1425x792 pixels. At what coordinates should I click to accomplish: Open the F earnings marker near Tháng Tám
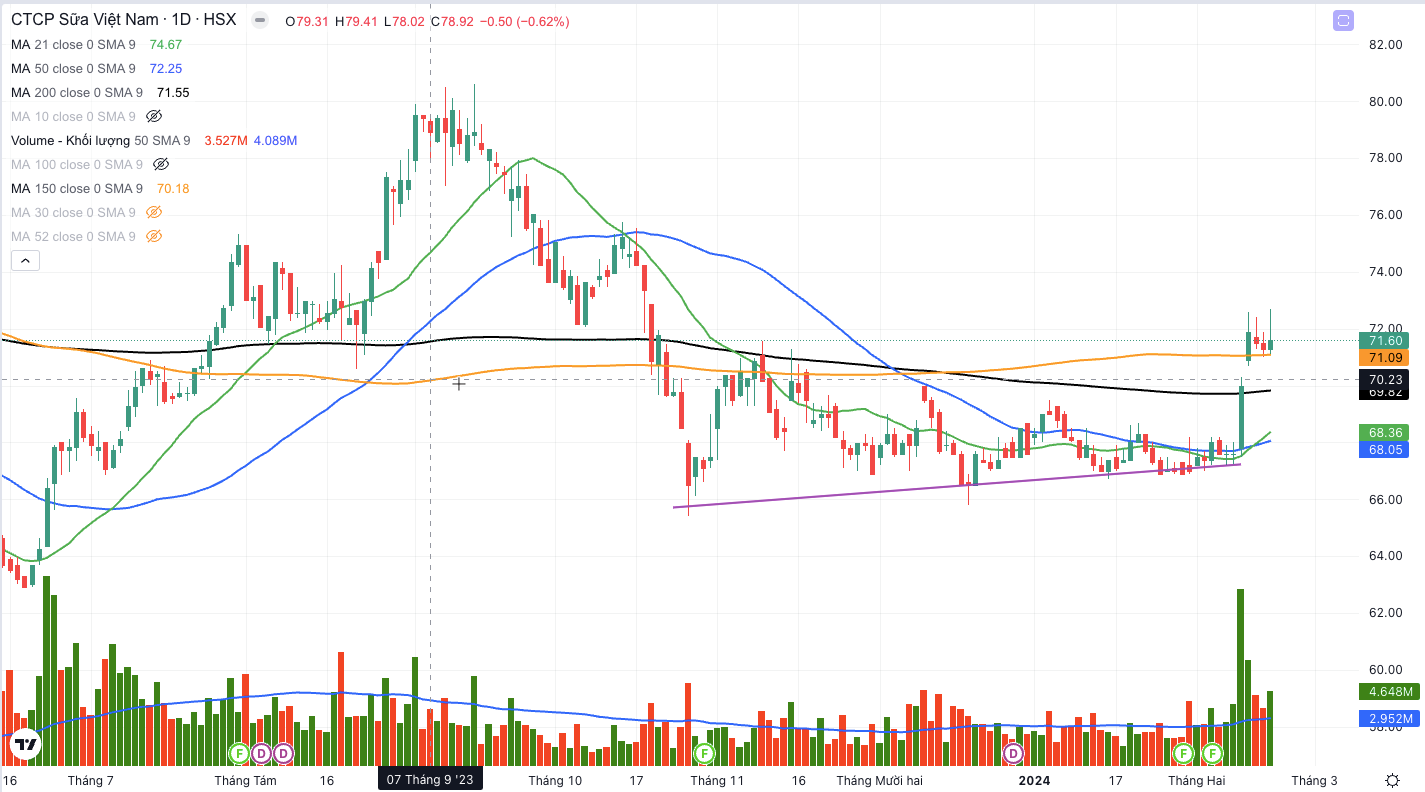(239, 752)
